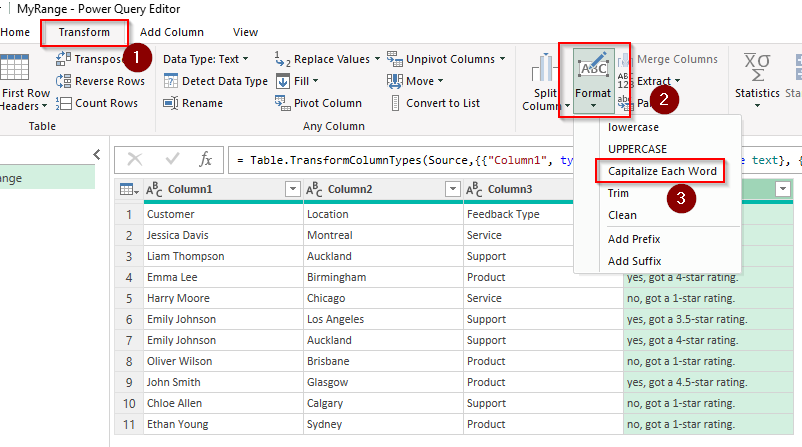Viewport: 802px width, 447px height.
Task: Click the fx function icon
Action: coord(205,160)
